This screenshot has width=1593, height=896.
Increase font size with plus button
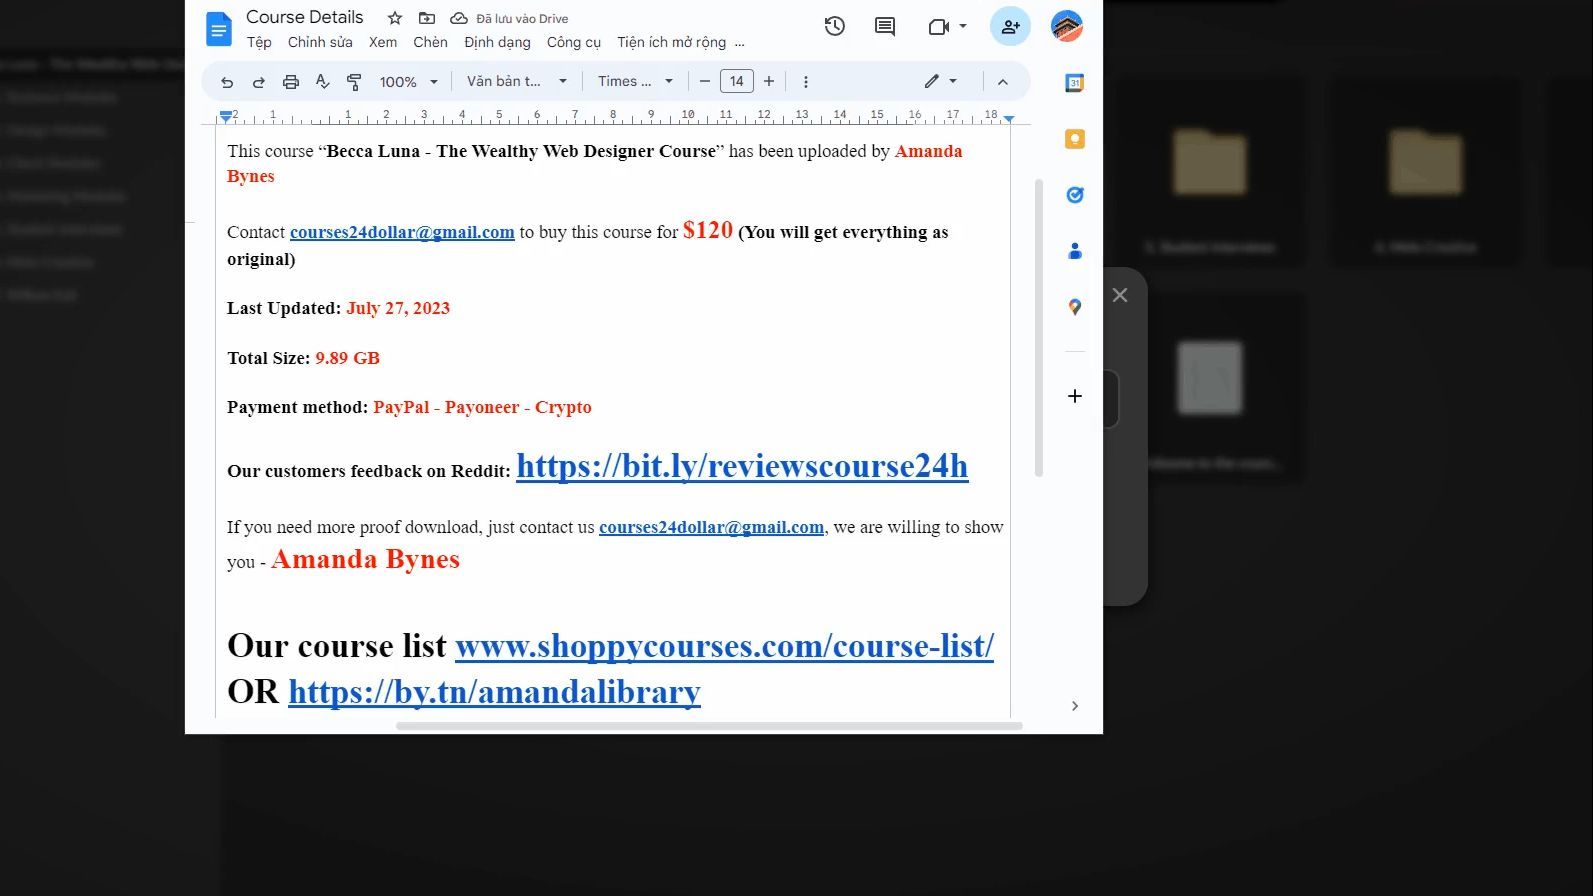click(769, 82)
